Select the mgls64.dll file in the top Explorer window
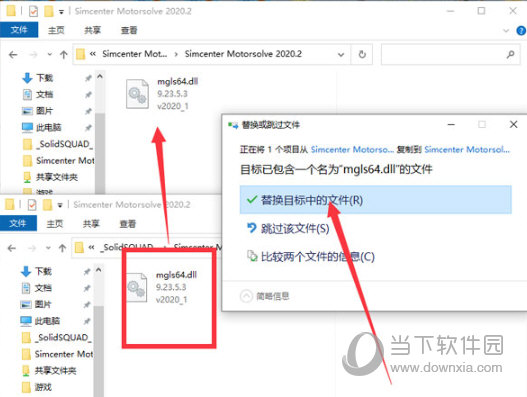This screenshot has height=397, width=527. coord(162,94)
